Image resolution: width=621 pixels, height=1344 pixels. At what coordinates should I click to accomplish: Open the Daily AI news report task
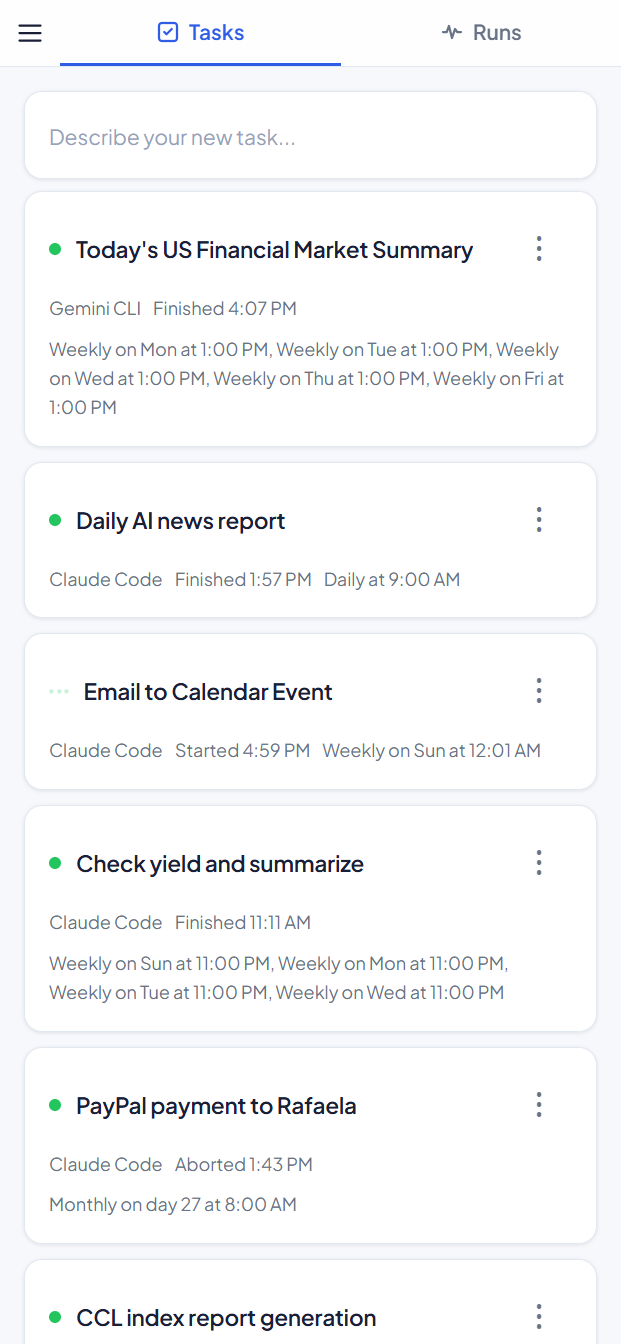tap(180, 519)
